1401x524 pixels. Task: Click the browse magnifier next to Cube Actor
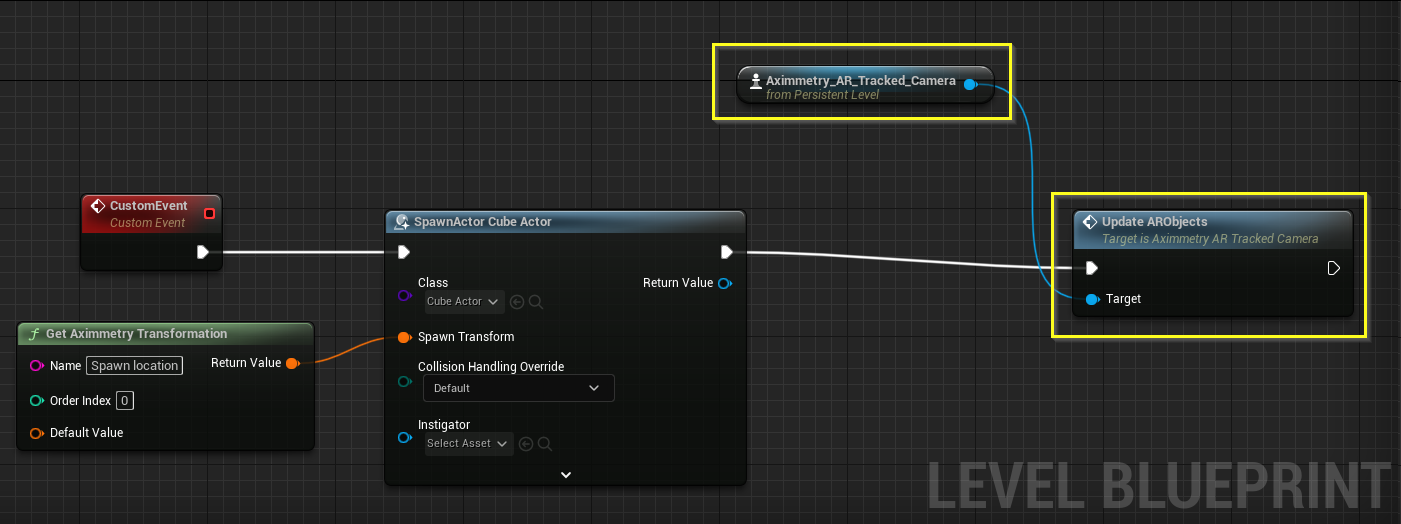click(536, 301)
